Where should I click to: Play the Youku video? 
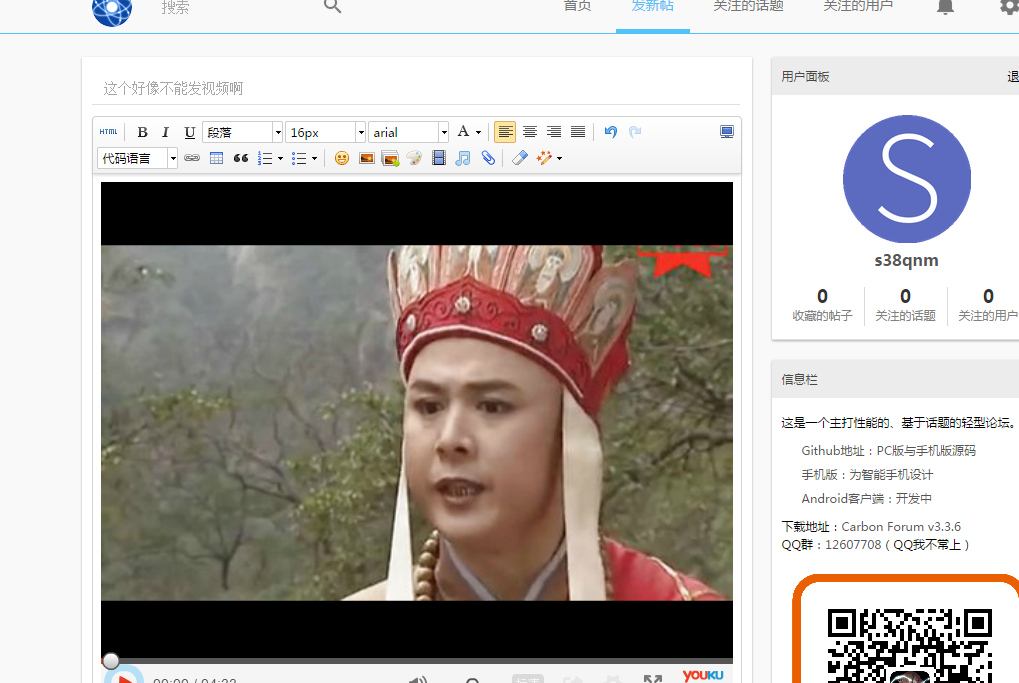coord(123,677)
